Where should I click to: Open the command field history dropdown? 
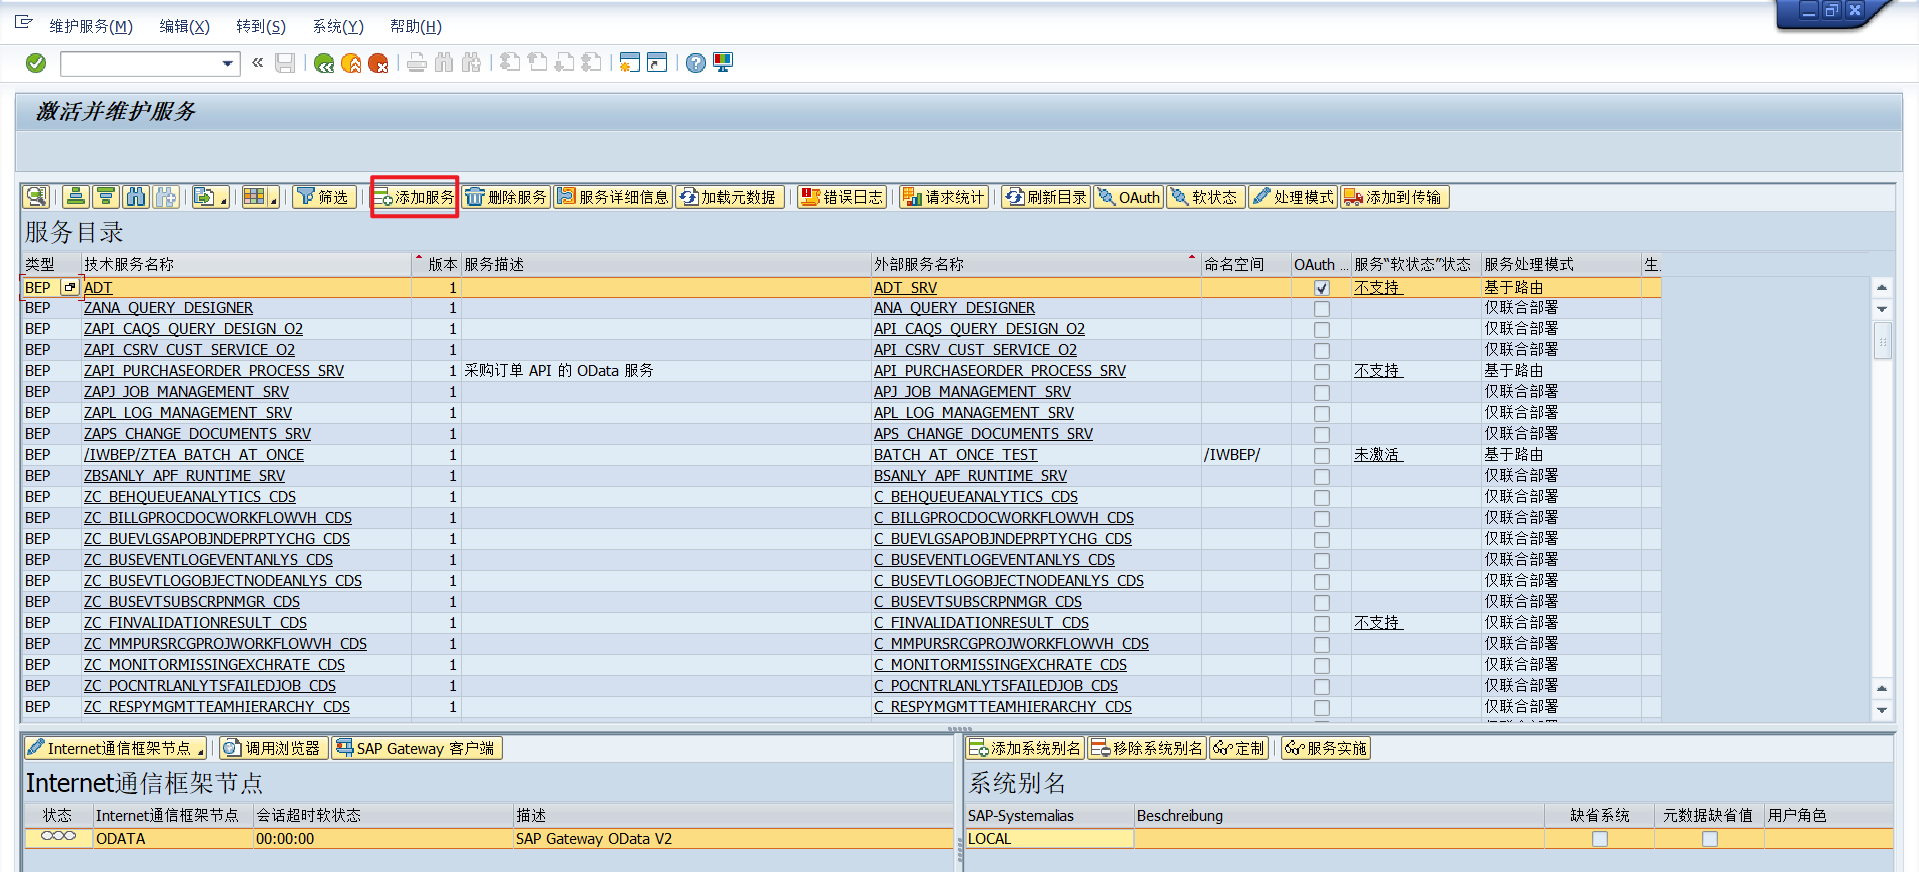point(228,64)
